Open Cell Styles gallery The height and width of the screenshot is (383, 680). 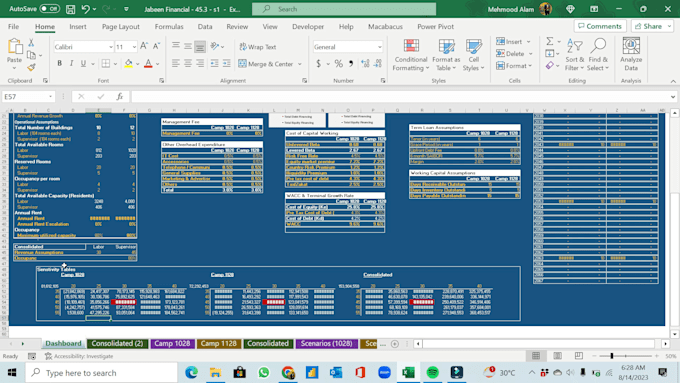point(474,55)
